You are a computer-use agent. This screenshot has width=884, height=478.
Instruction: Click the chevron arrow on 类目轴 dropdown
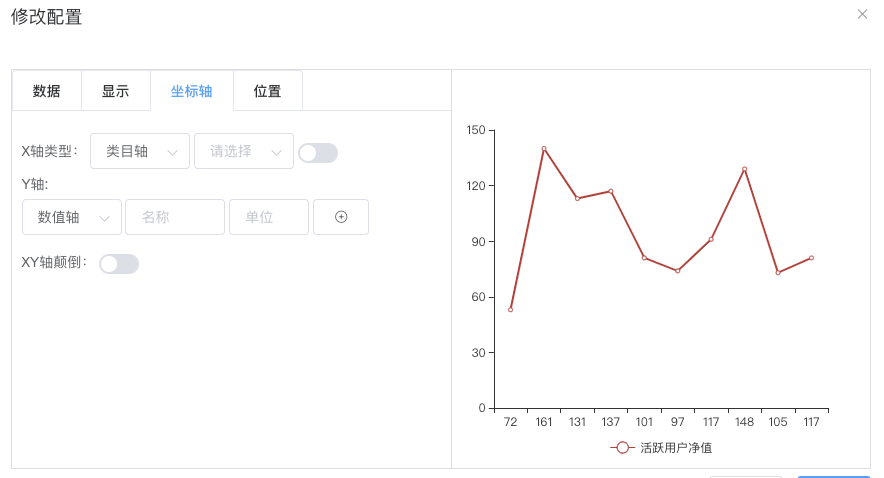pos(173,152)
